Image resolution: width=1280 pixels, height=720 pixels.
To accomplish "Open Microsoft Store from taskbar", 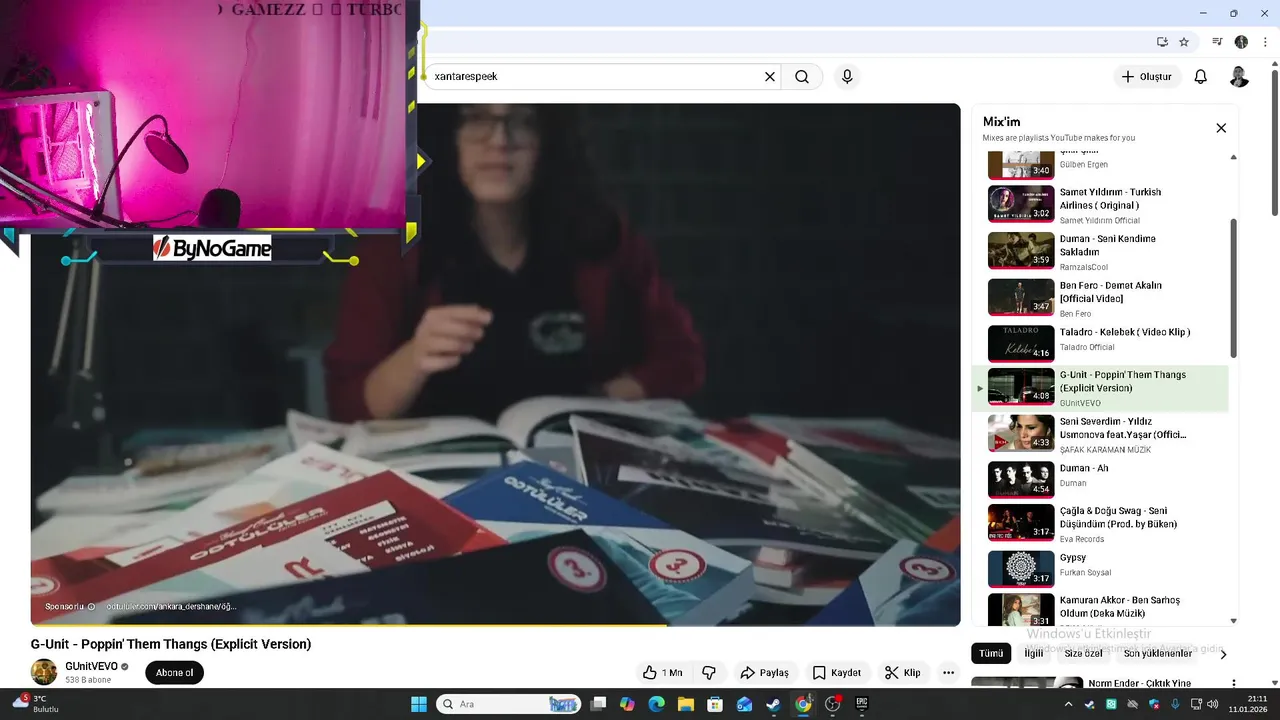I will [x=715, y=704].
